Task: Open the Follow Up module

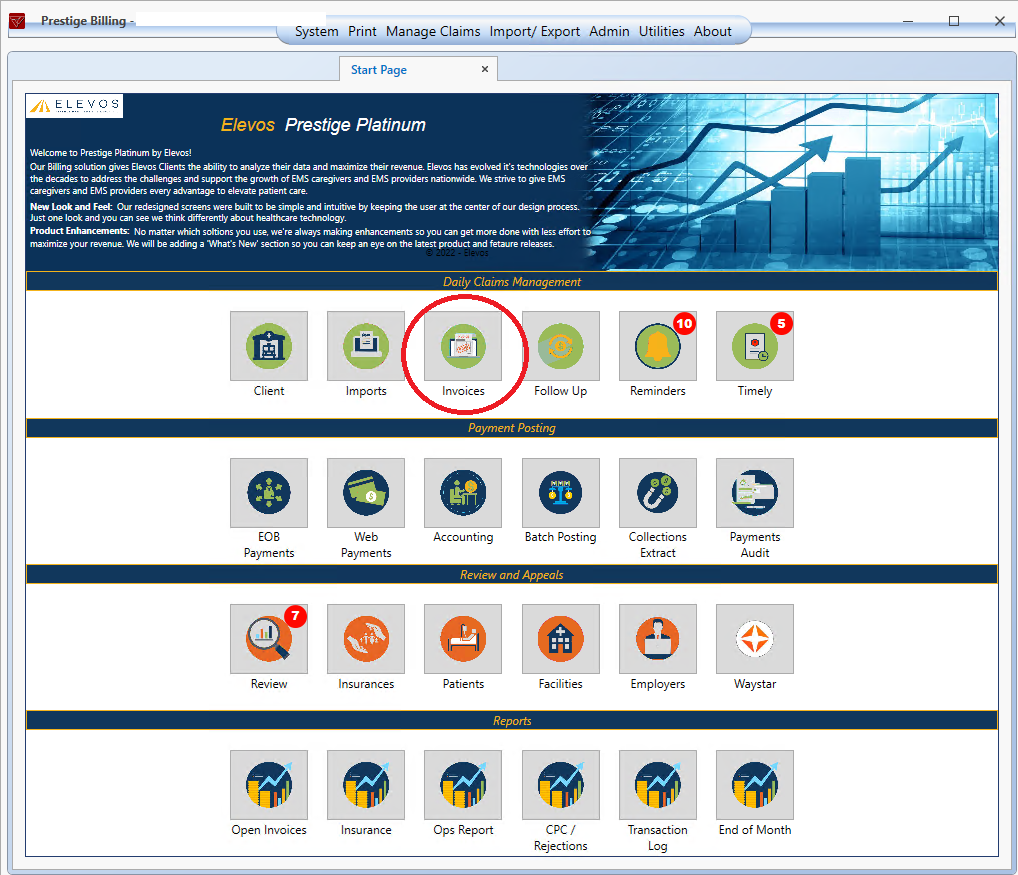Action: [560, 346]
